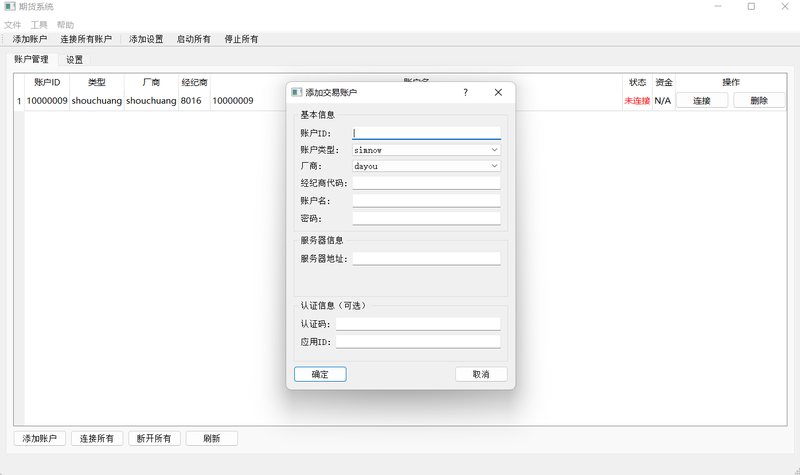Click the bottom 连接所有 button
800x475 pixels.
click(x=97, y=439)
